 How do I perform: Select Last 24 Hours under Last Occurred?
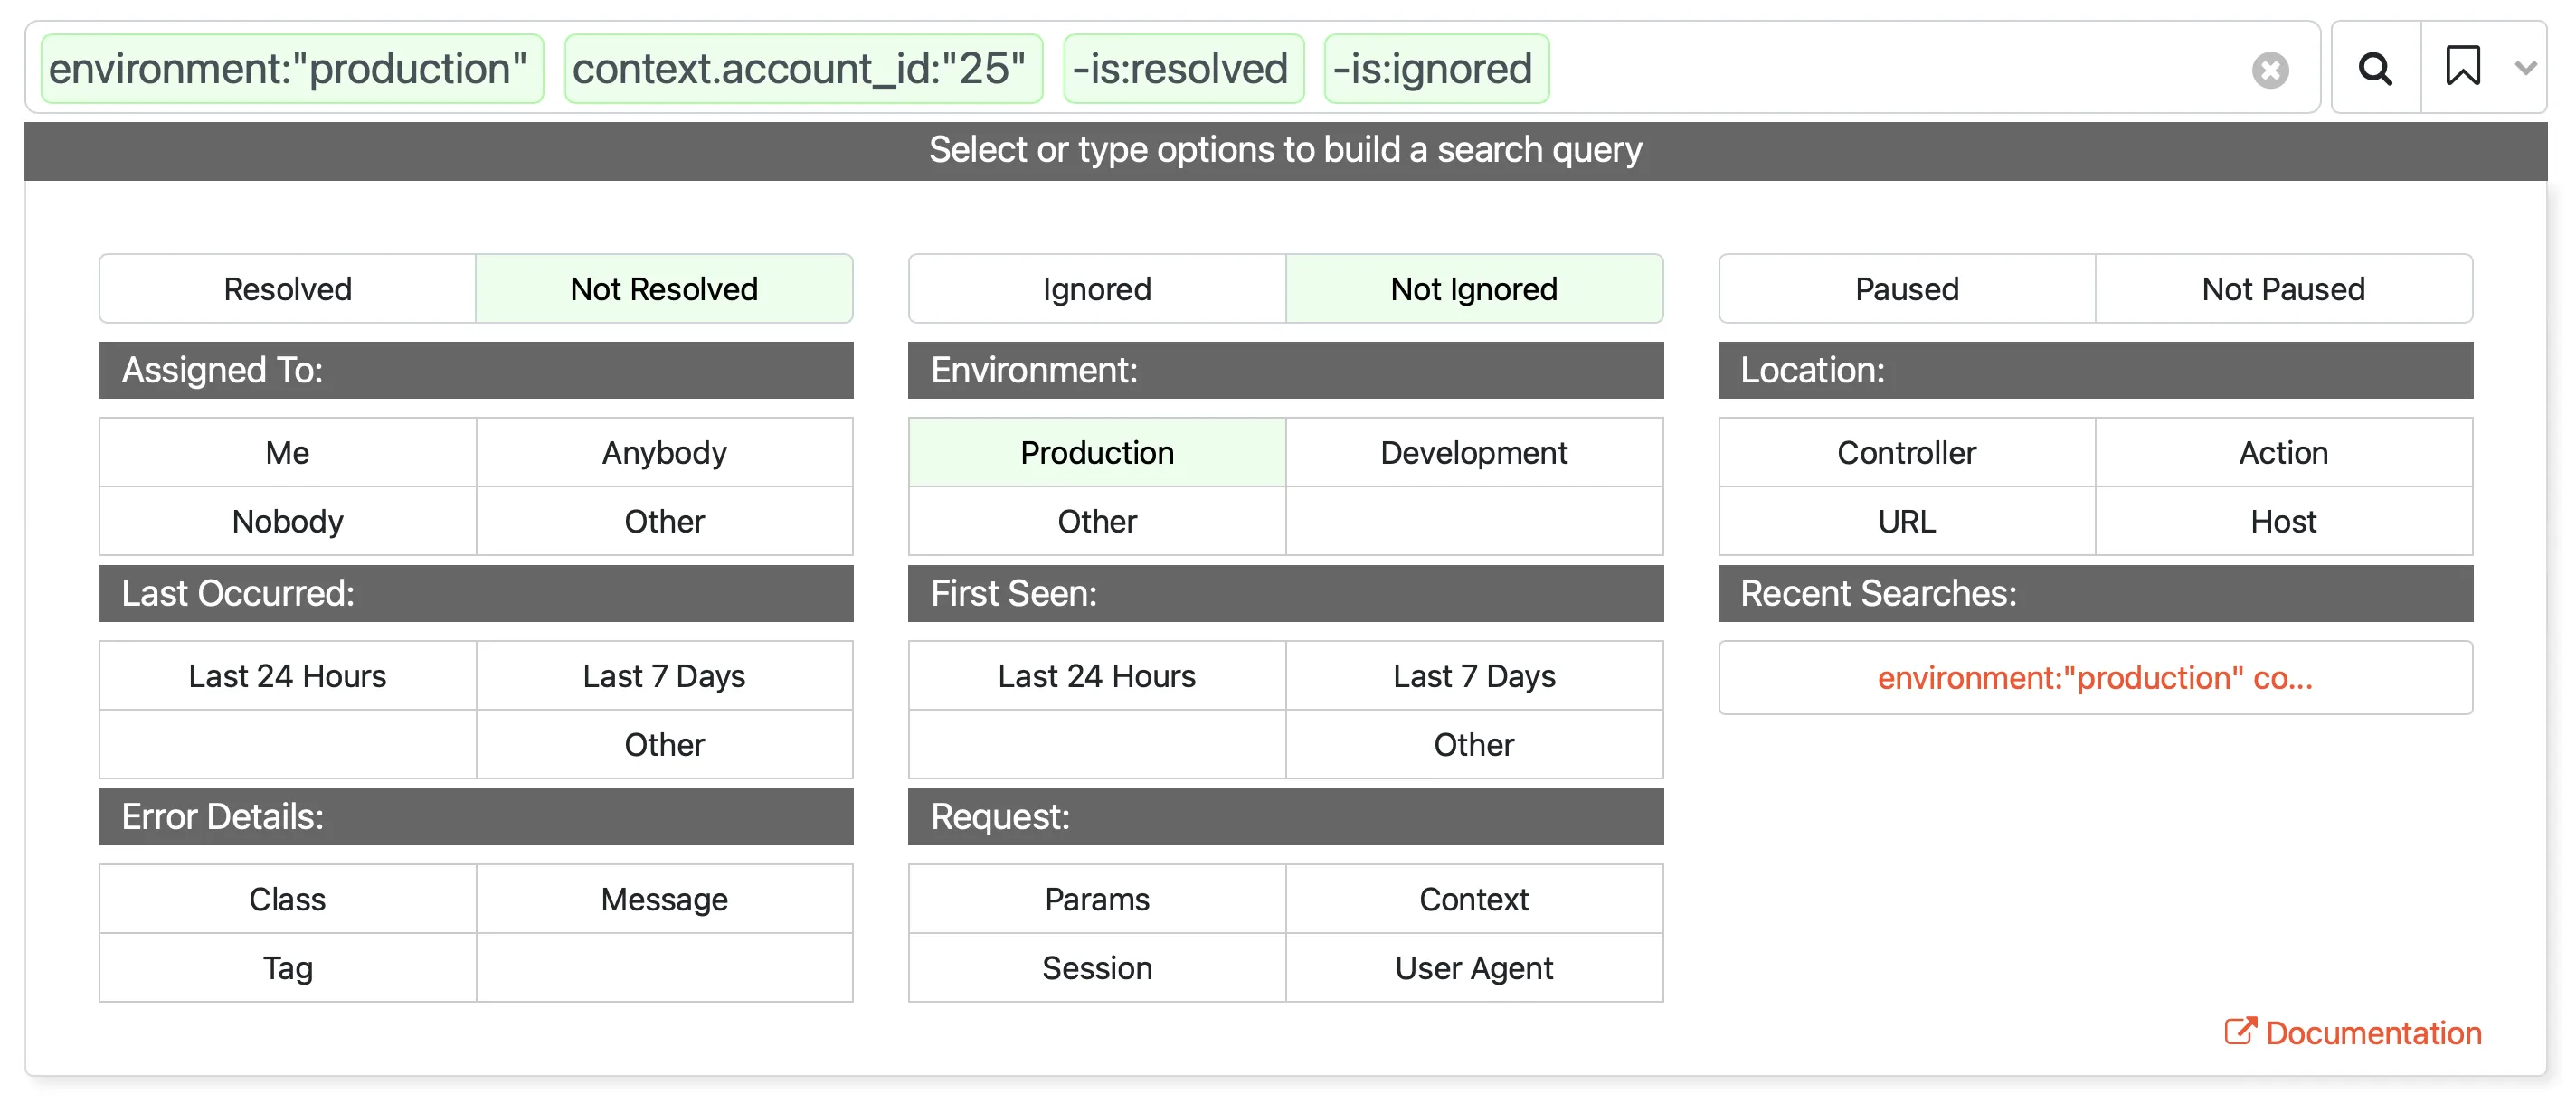point(287,675)
